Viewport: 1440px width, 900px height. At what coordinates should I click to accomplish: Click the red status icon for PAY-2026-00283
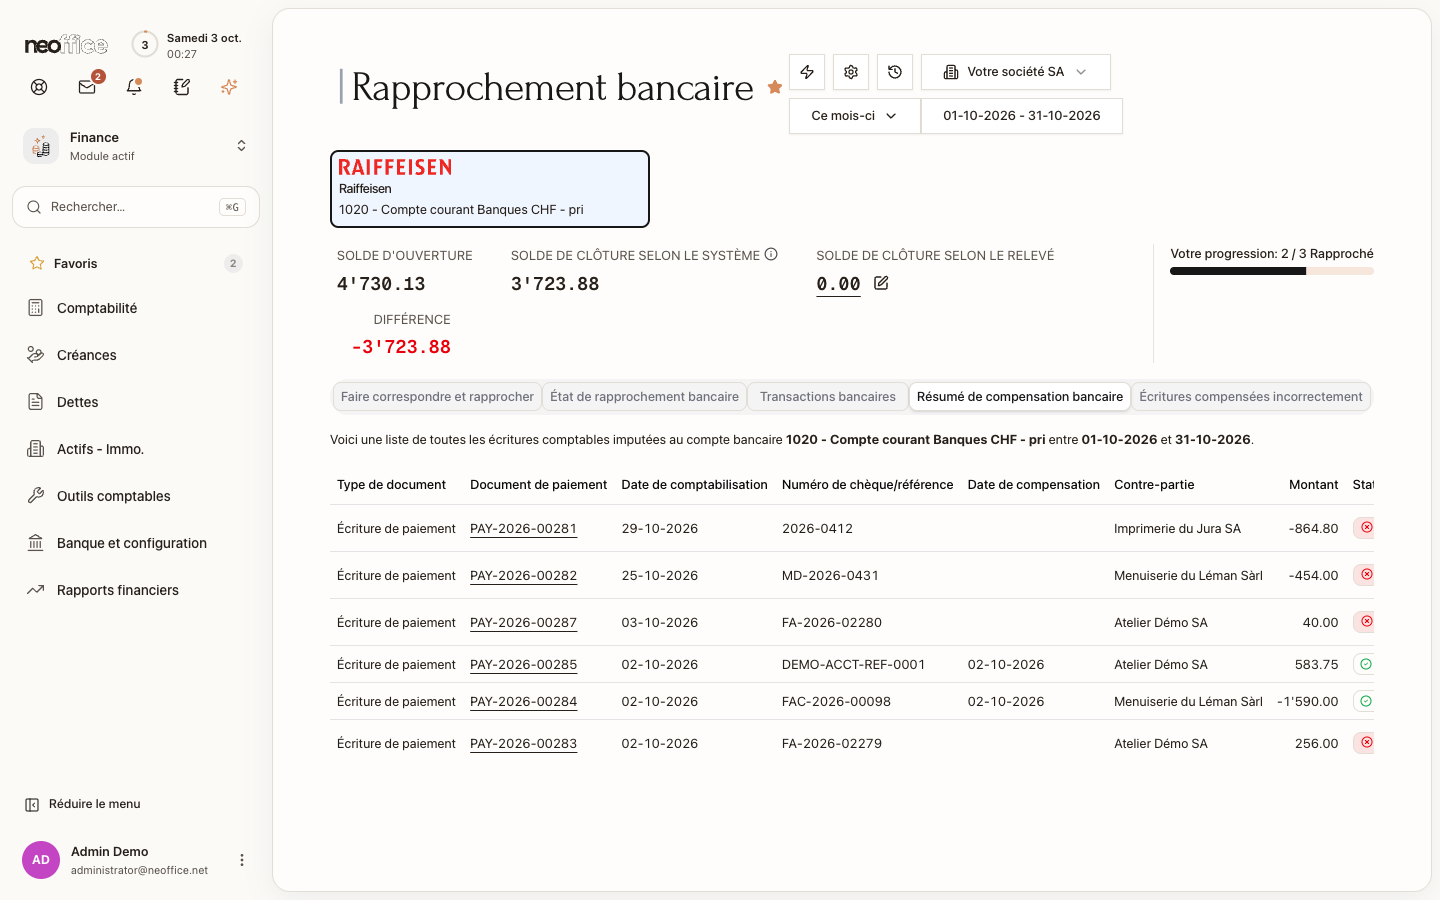pos(1366,743)
